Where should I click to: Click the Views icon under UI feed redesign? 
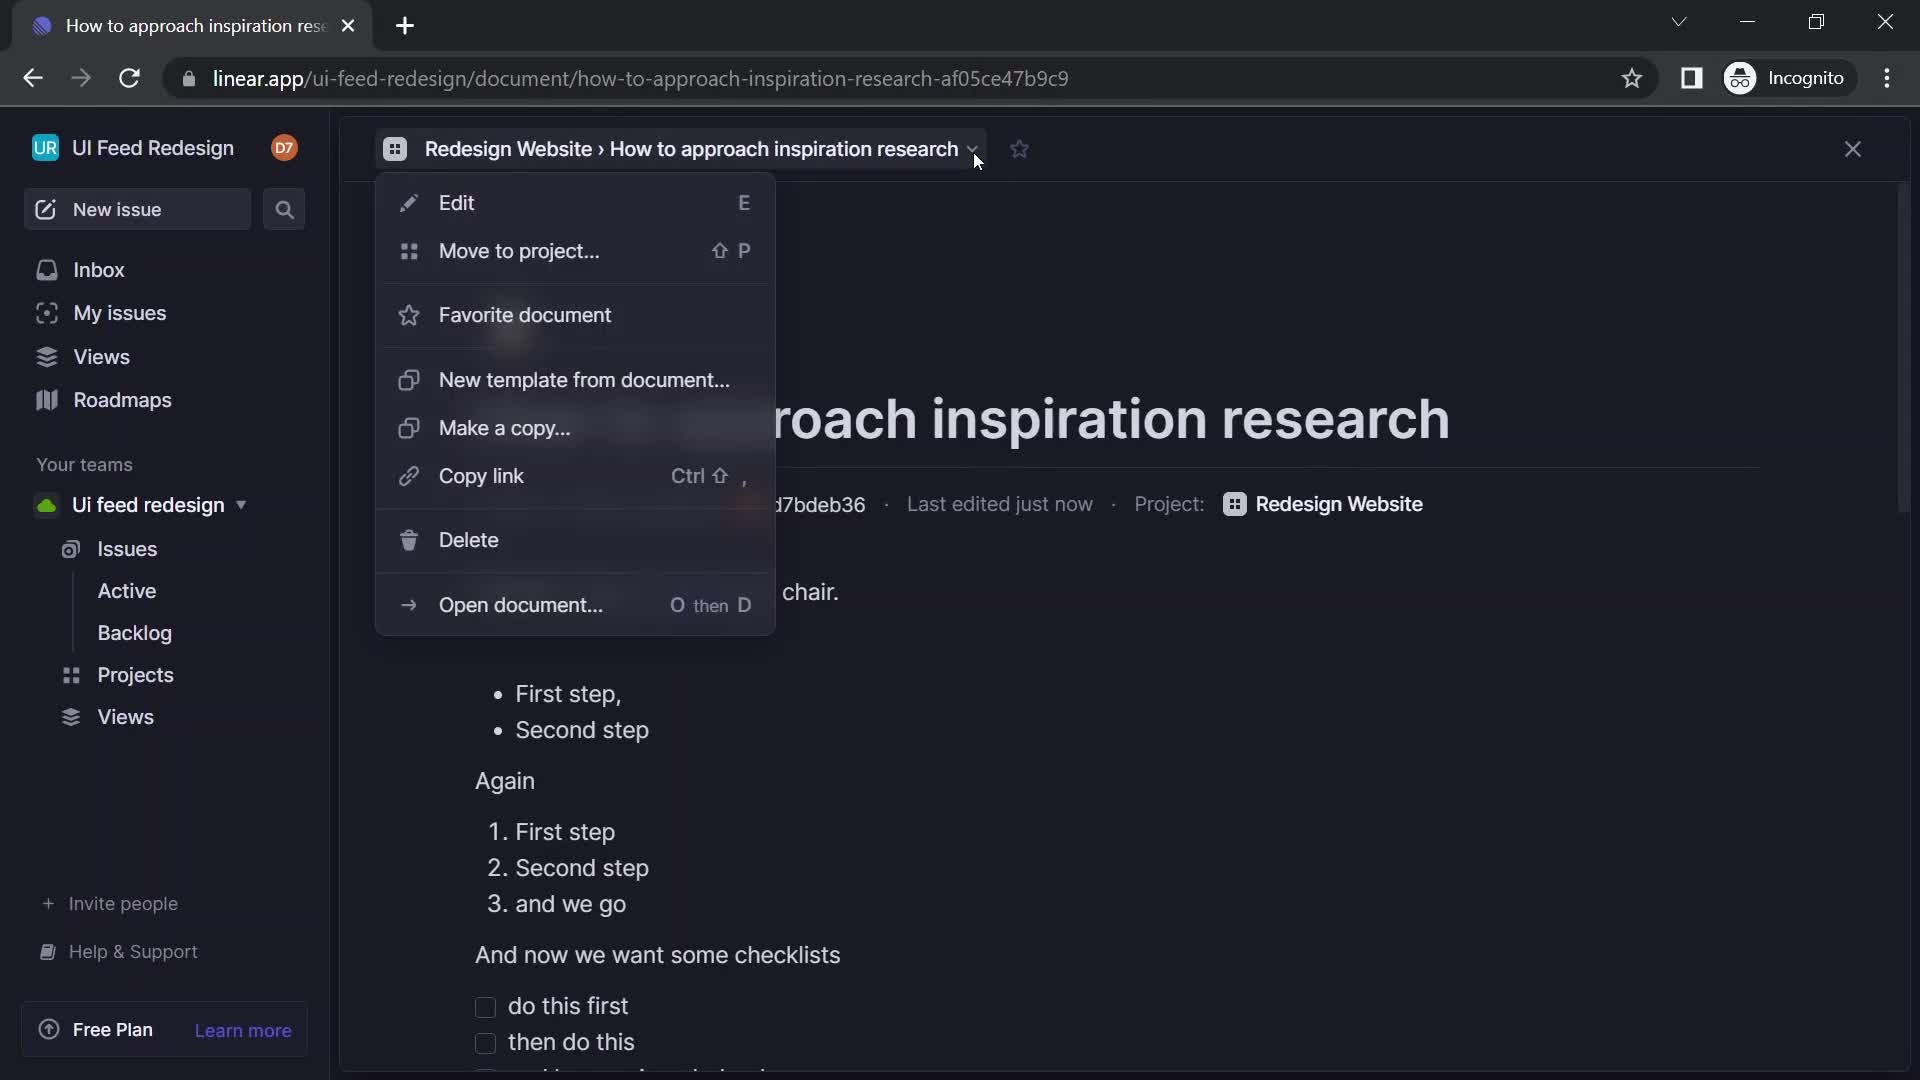coord(71,716)
